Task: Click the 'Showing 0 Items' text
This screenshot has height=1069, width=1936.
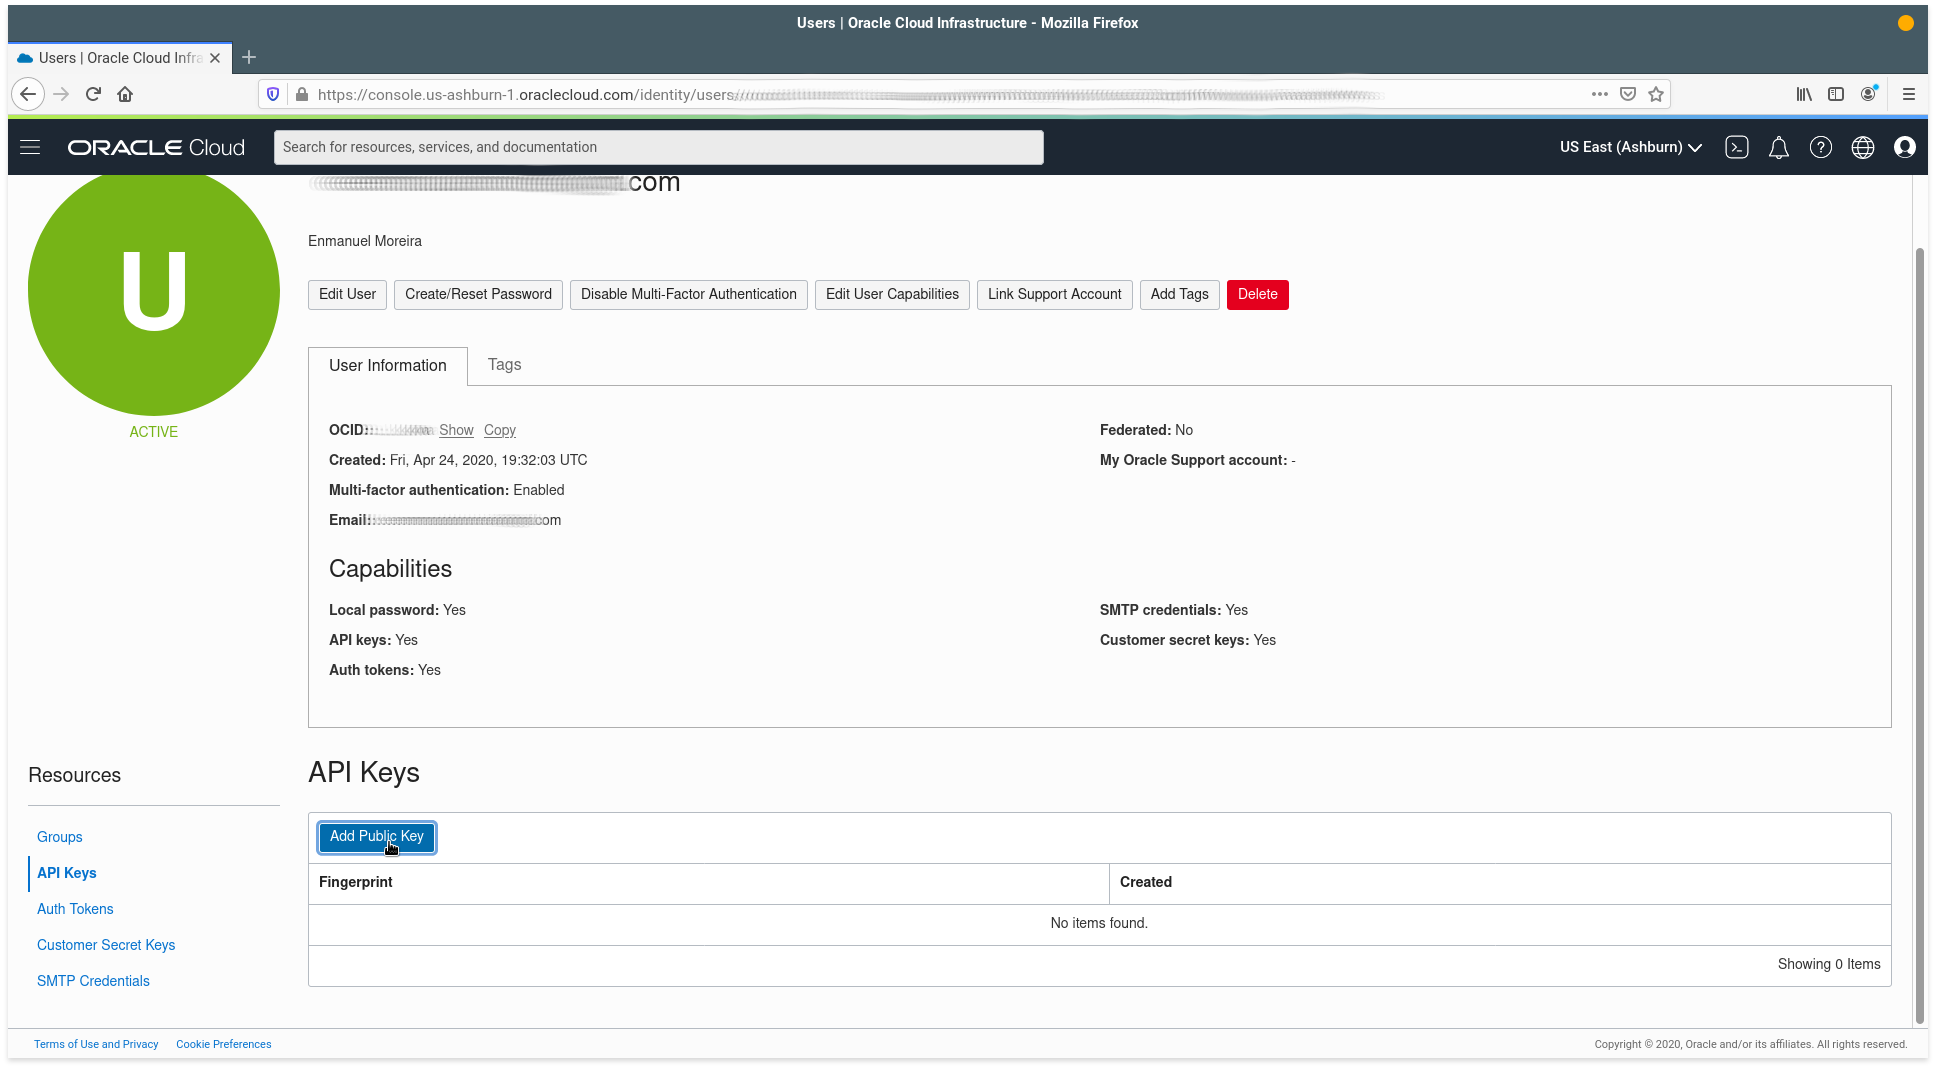Action: click(x=1829, y=964)
